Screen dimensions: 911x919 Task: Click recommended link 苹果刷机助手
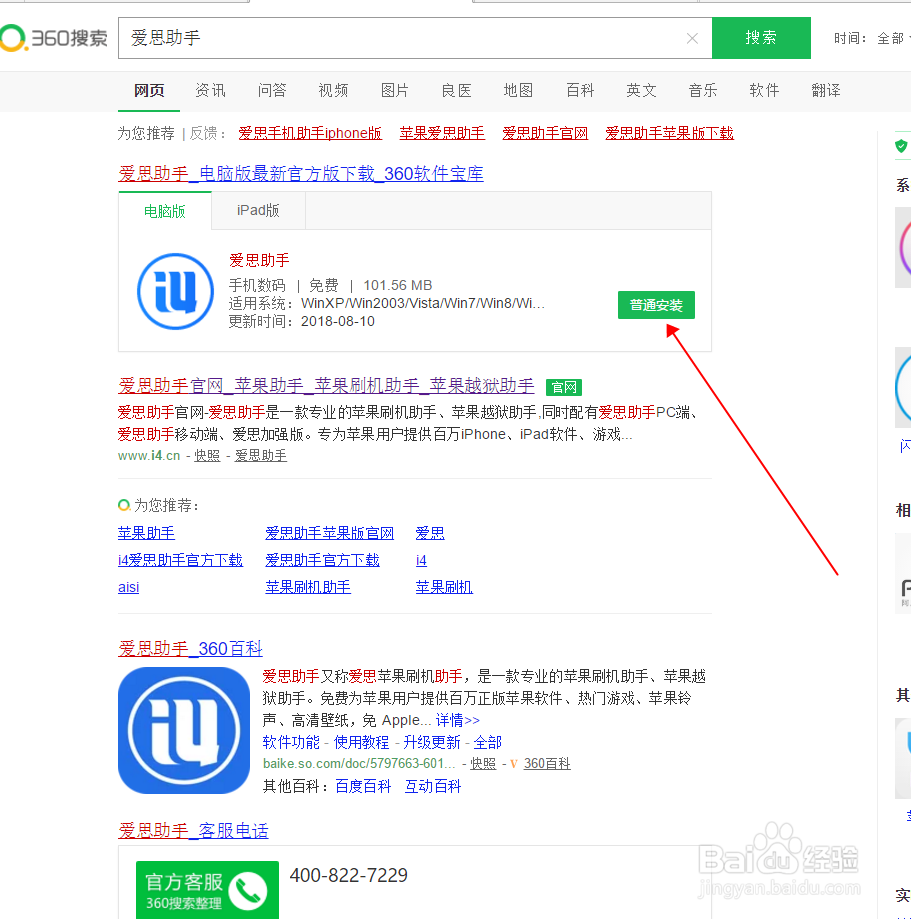(x=308, y=587)
